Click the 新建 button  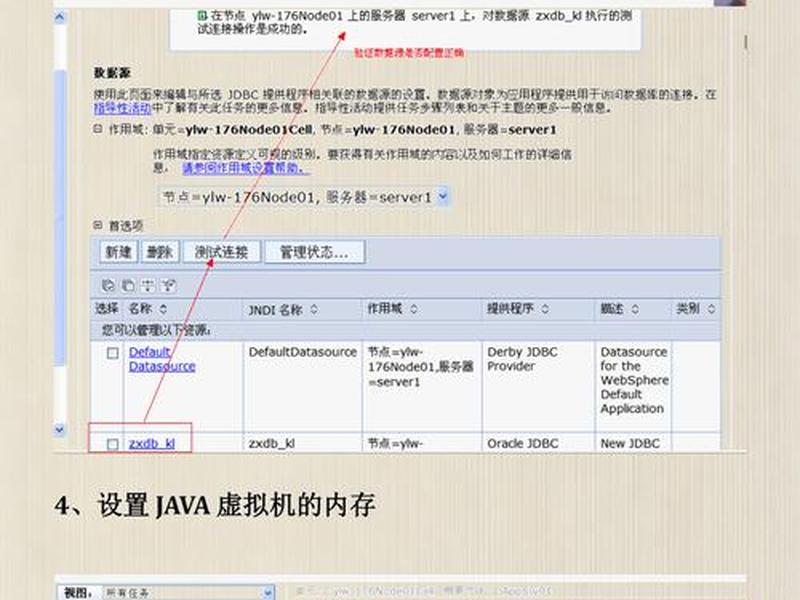[118, 252]
